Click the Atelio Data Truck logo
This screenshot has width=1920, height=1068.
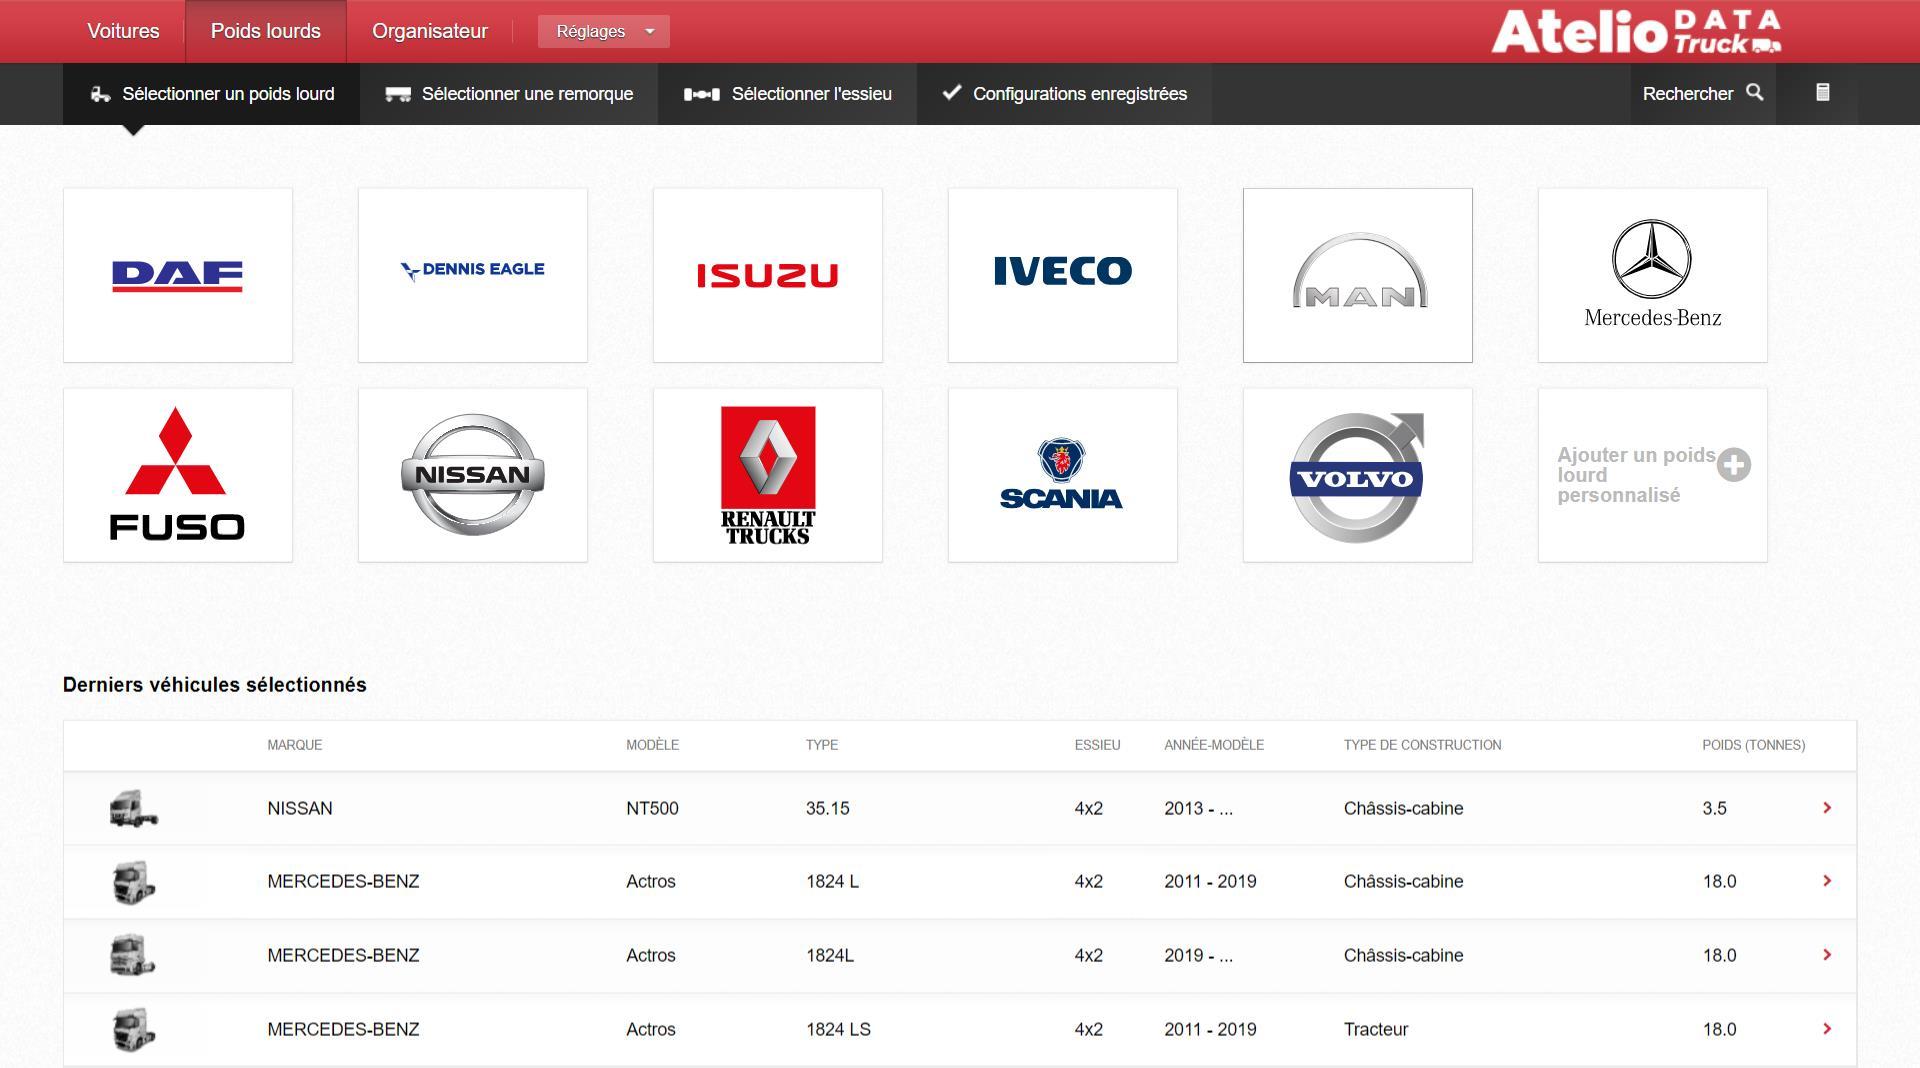coord(1637,32)
